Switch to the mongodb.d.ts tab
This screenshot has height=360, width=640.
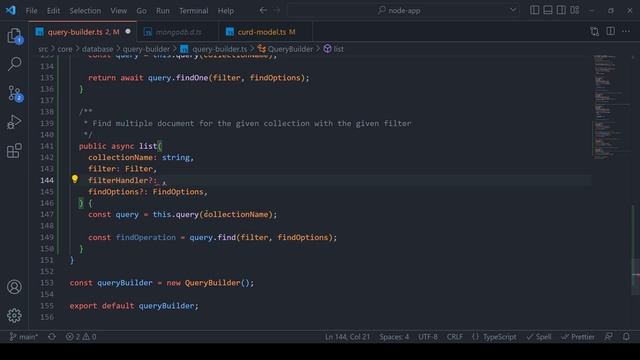coord(178,32)
